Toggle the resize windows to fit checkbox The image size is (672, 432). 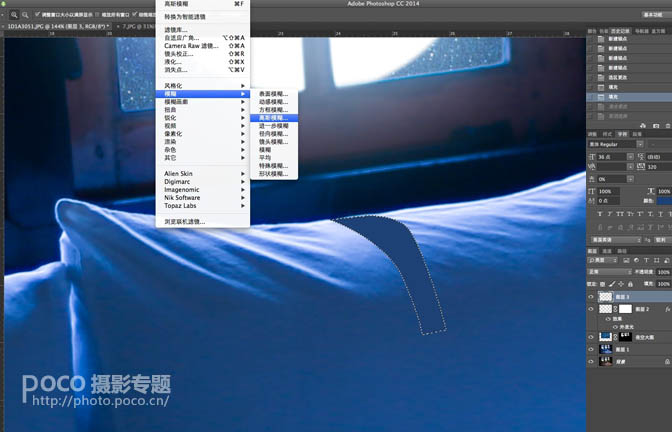[37, 15]
